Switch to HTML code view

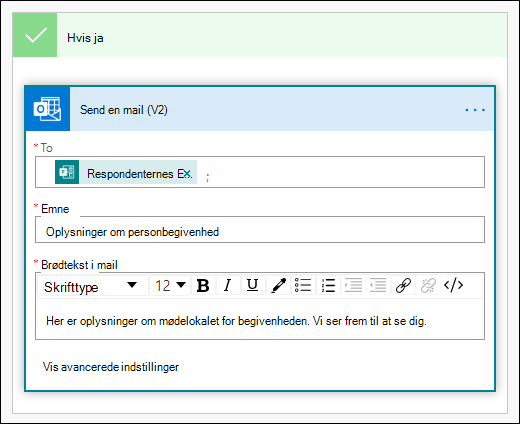coord(453,286)
